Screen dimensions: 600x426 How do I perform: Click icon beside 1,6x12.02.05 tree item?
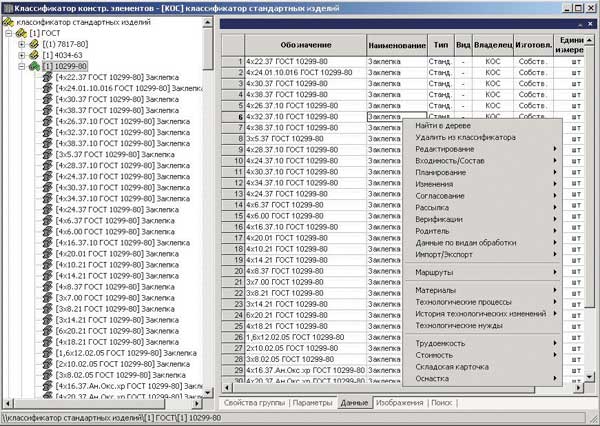coord(47,353)
